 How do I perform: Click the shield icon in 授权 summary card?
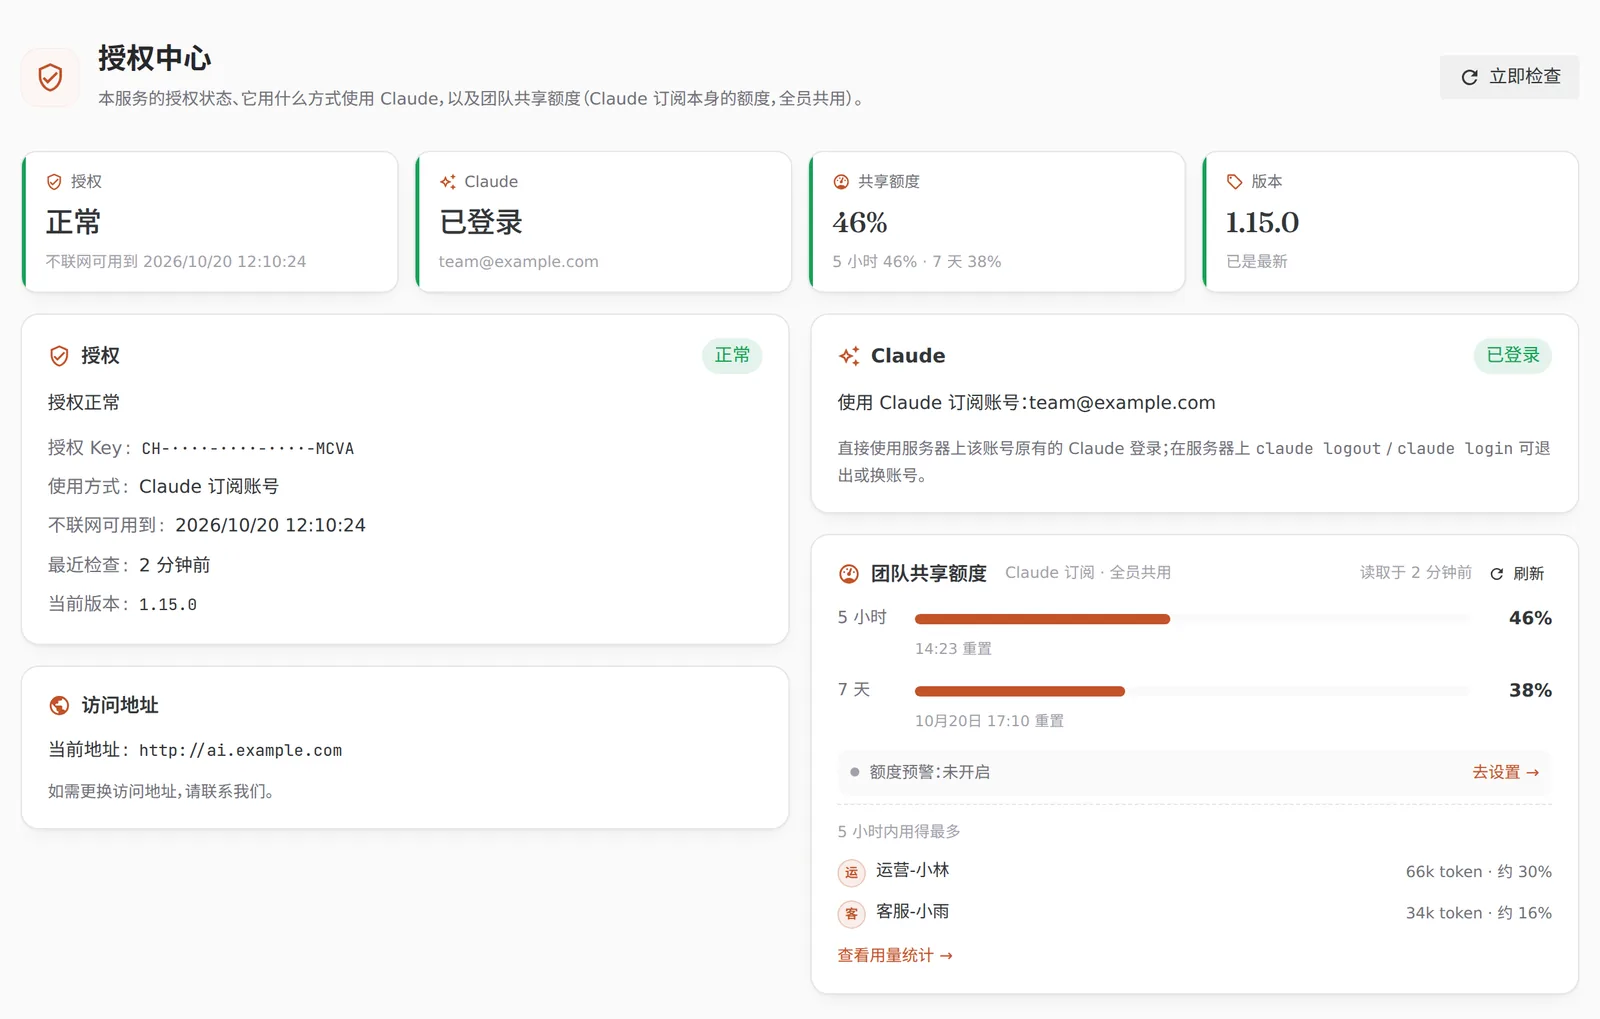pyautogui.click(x=54, y=182)
